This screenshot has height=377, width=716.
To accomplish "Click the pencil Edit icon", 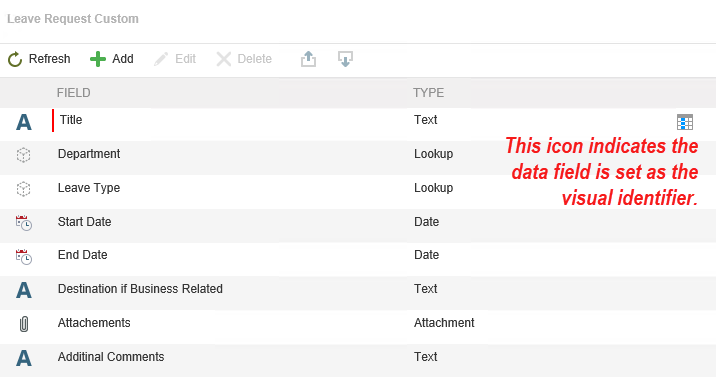I will (161, 59).
